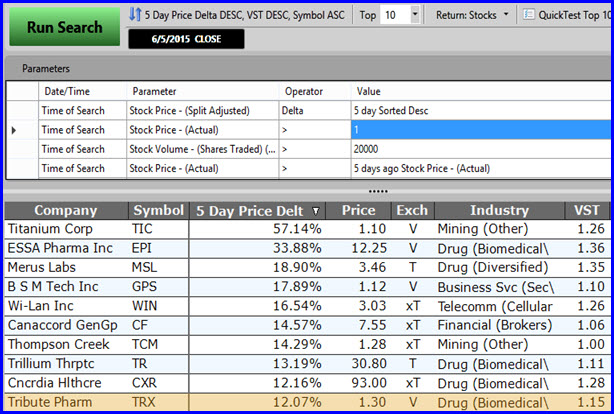
Task: Select the Stock Volume - (Shares Traded) parameter
Action: (x=202, y=149)
